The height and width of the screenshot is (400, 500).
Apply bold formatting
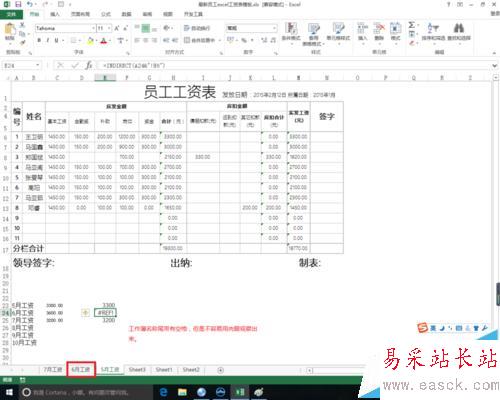39,40
